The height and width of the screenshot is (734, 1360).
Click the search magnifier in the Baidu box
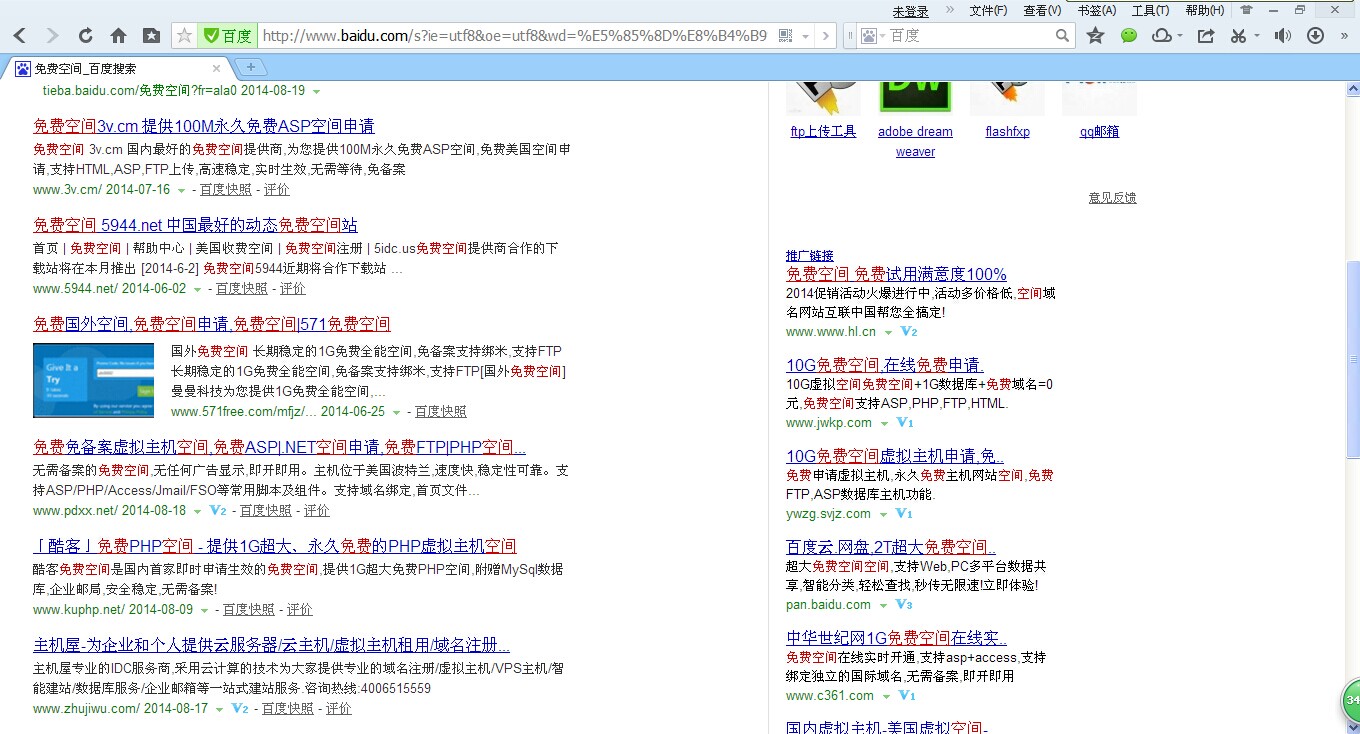pyautogui.click(x=1062, y=36)
